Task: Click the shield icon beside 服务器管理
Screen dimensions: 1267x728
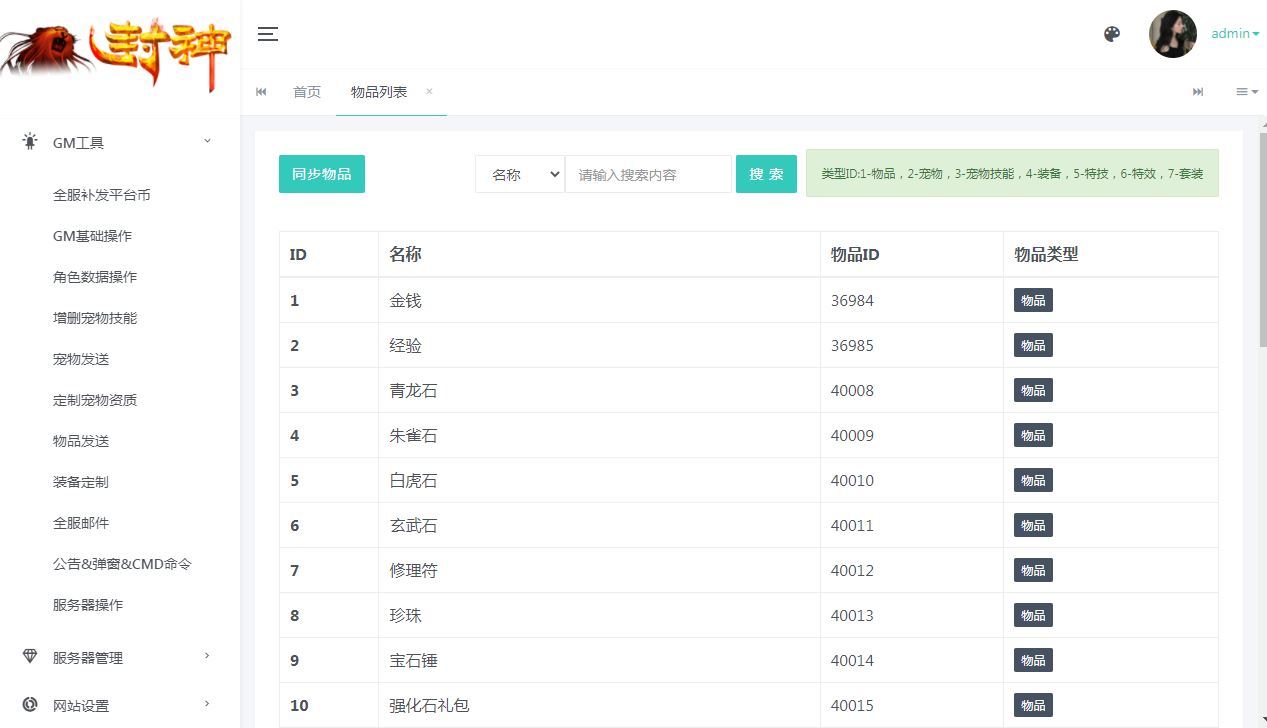Action: tap(29, 657)
